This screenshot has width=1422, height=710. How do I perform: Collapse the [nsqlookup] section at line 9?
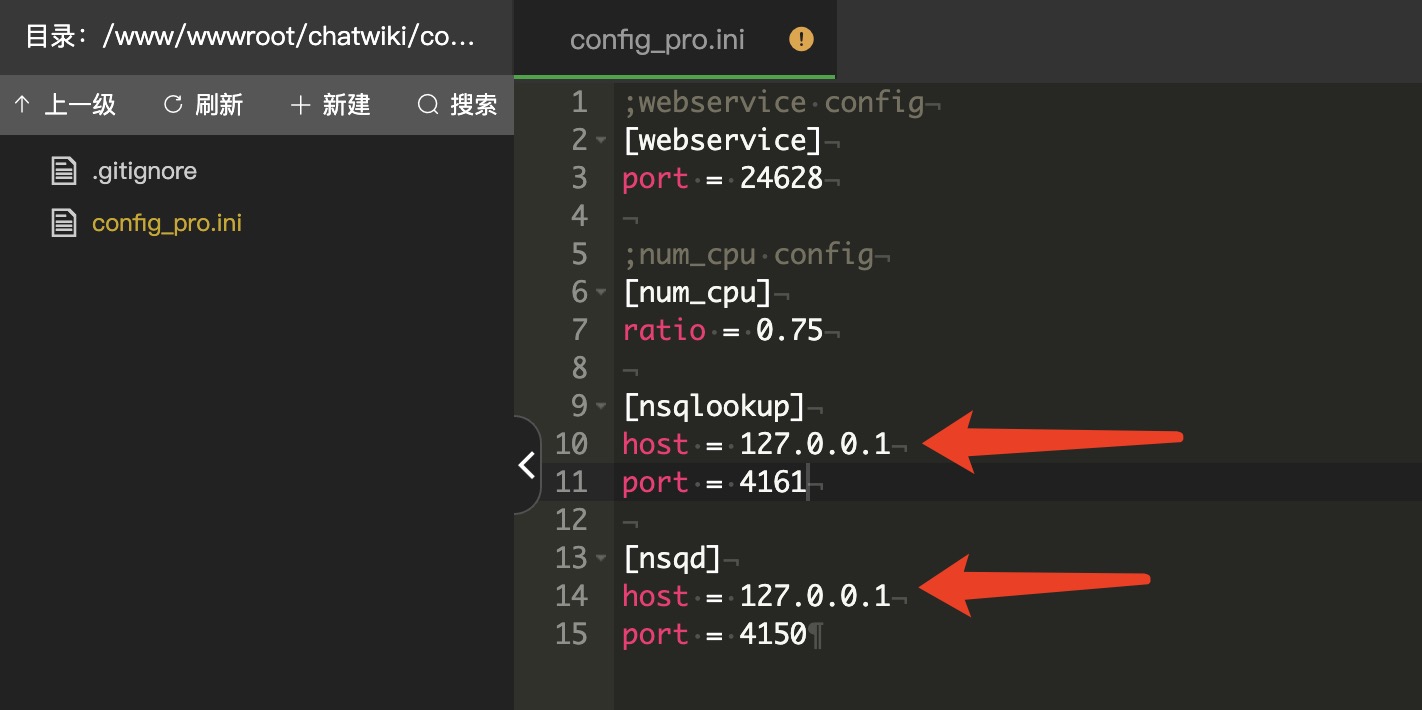click(601, 407)
